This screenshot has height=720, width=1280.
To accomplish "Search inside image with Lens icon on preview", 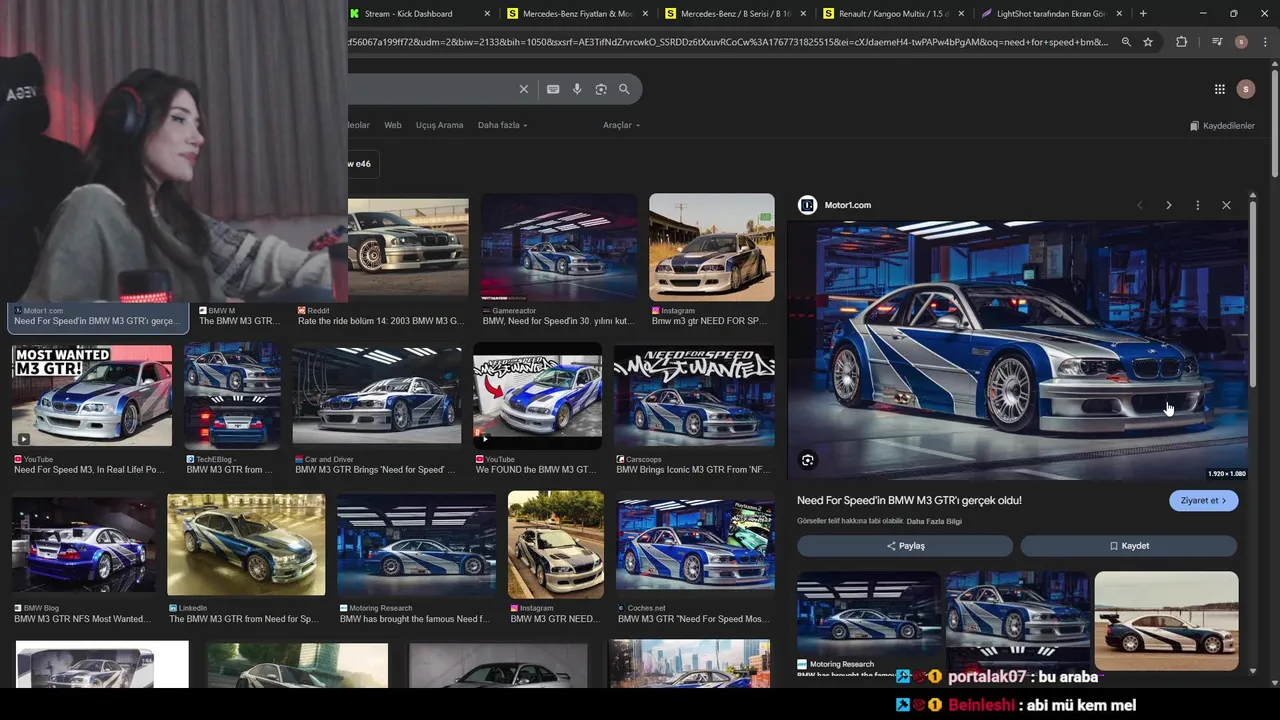I will point(807,460).
